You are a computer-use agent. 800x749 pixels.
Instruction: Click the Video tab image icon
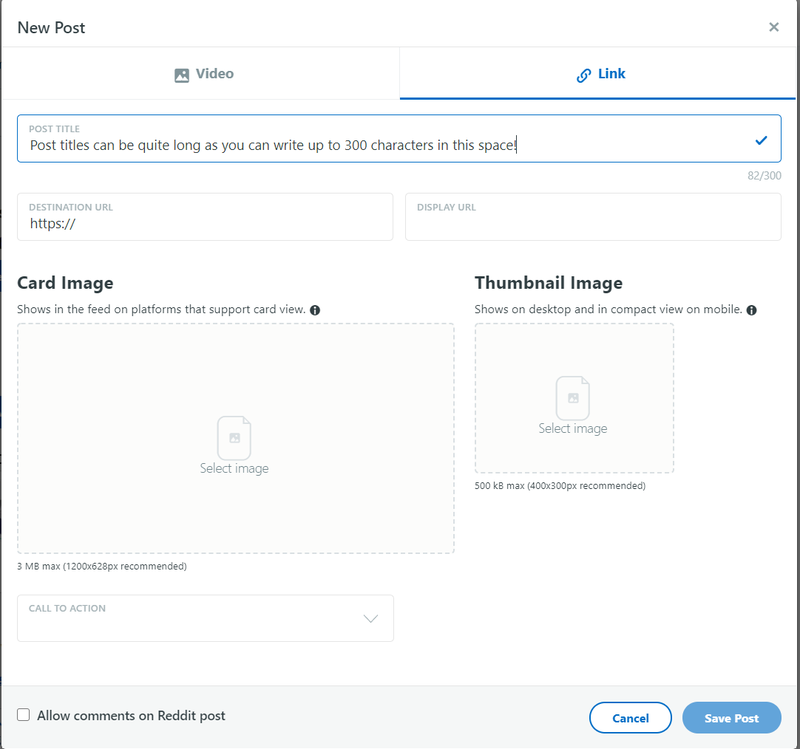182,75
